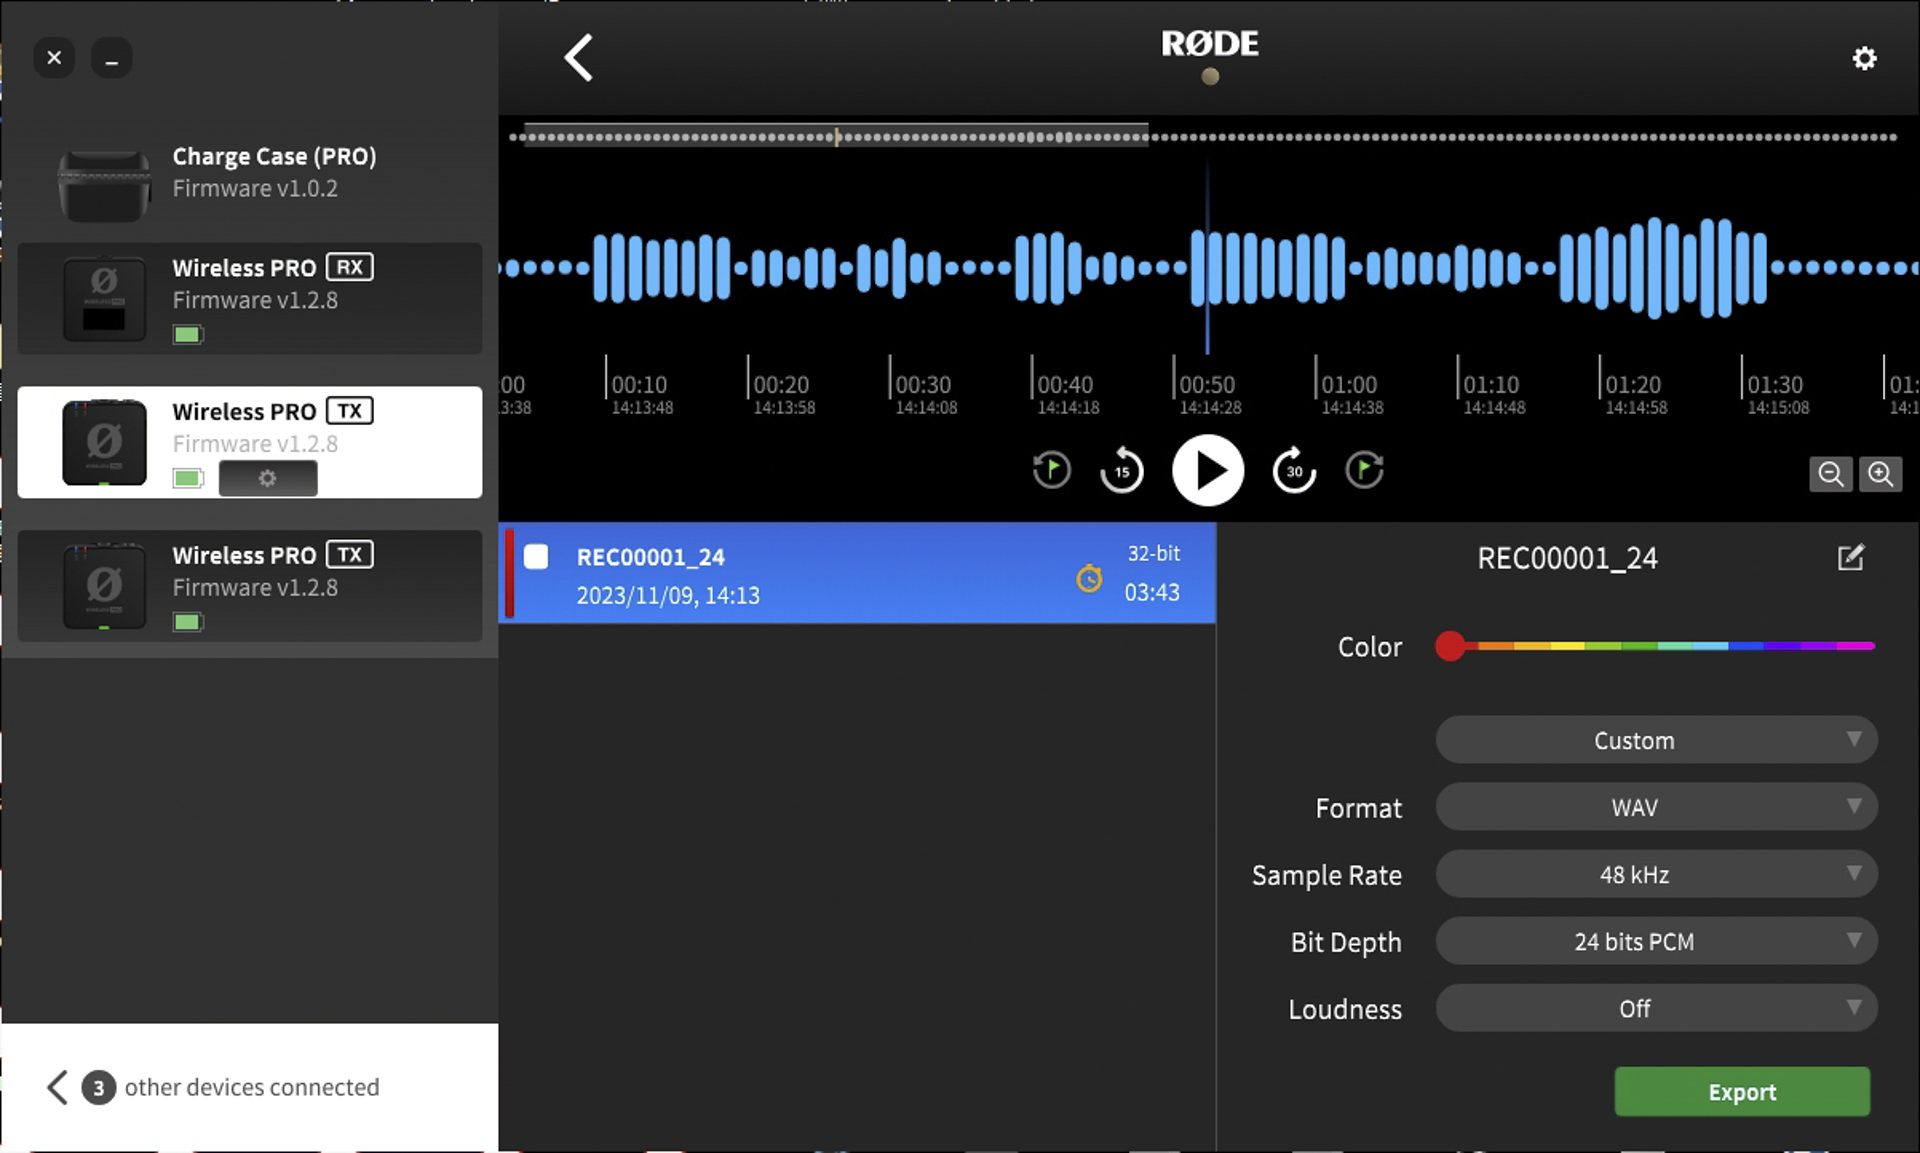Rename the recording using the pencil icon
Image resolution: width=1920 pixels, height=1153 pixels.
click(x=1851, y=558)
